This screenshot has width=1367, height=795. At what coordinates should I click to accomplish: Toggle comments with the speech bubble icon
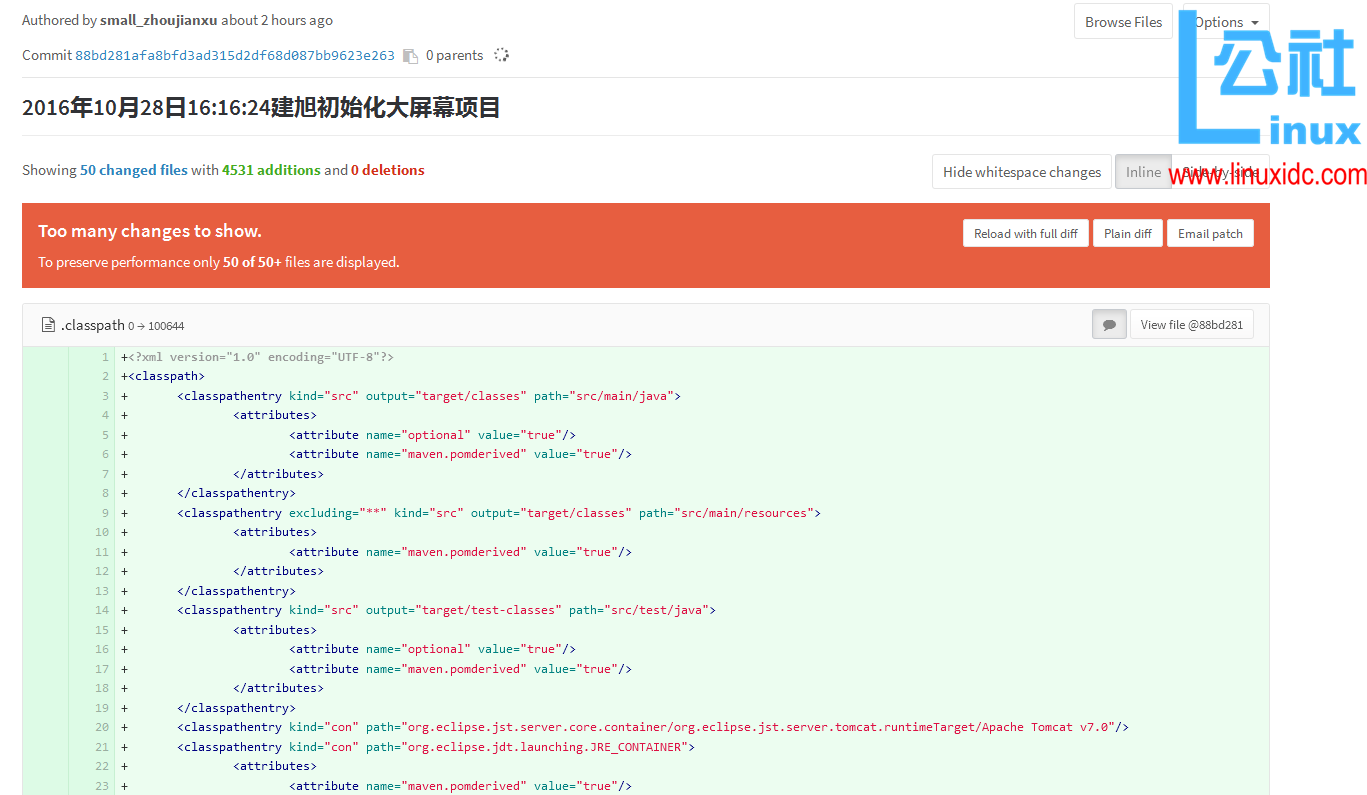coord(1109,325)
